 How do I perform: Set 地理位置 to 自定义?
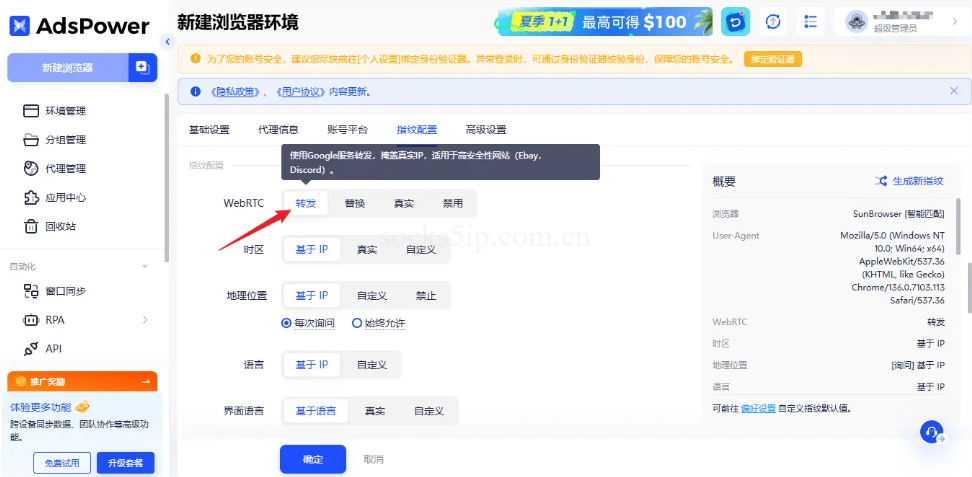pos(372,296)
